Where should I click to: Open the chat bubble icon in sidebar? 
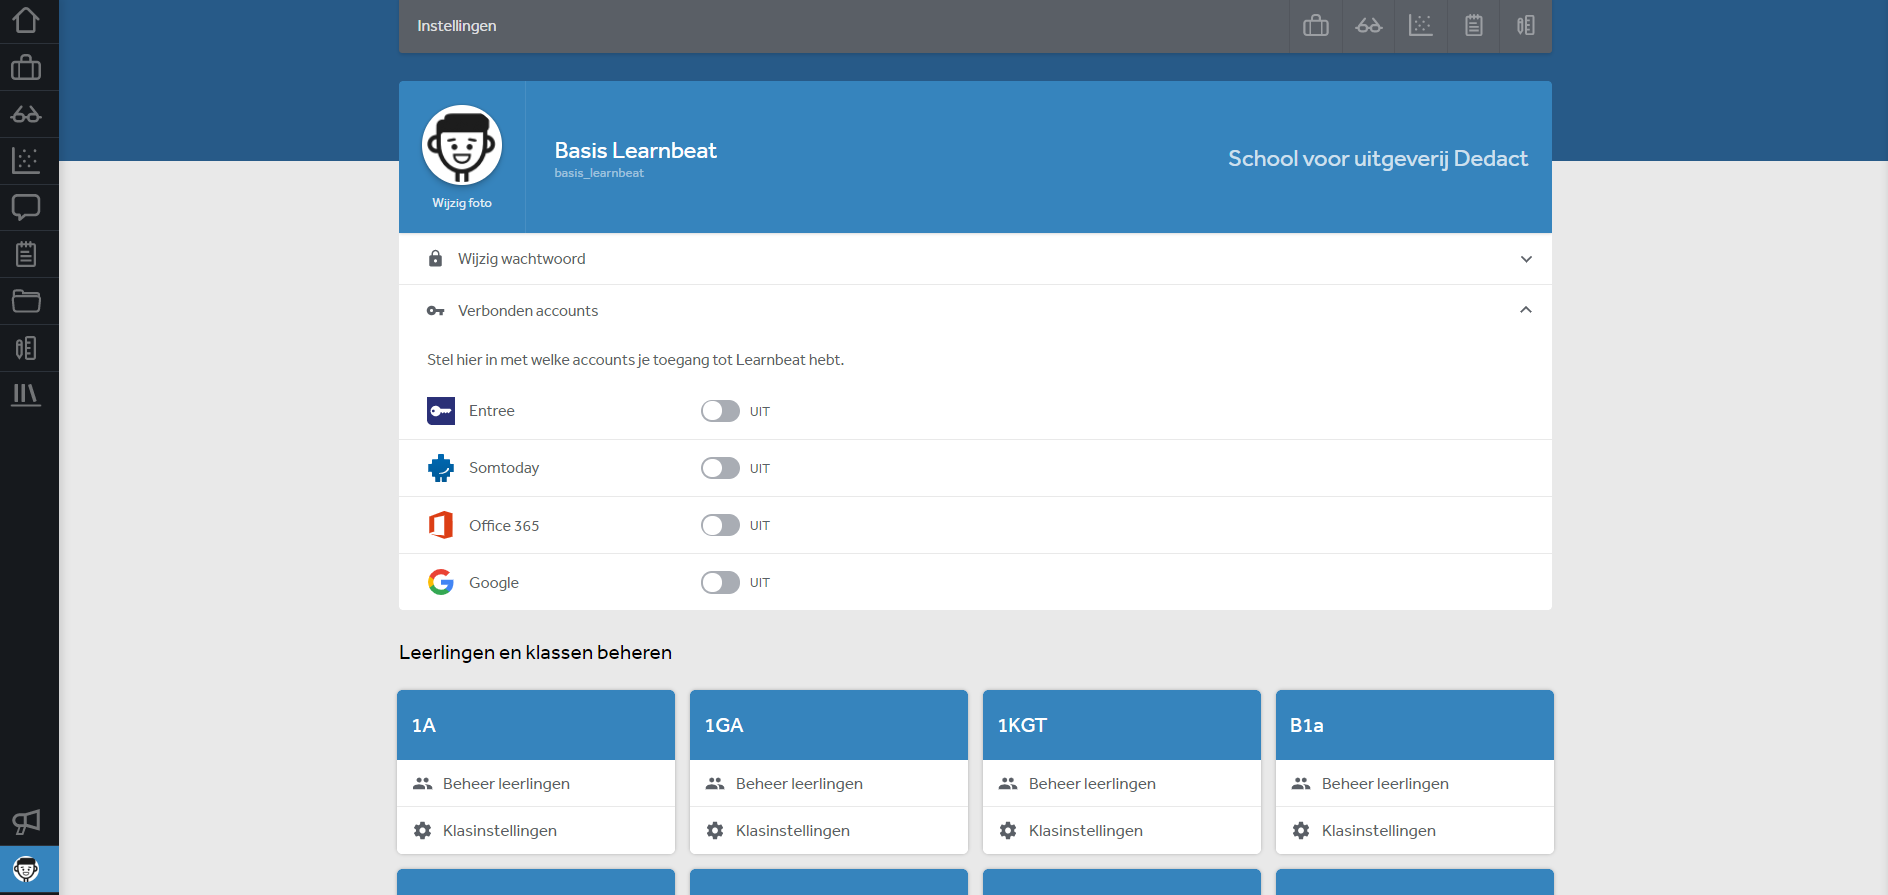(26, 207)
